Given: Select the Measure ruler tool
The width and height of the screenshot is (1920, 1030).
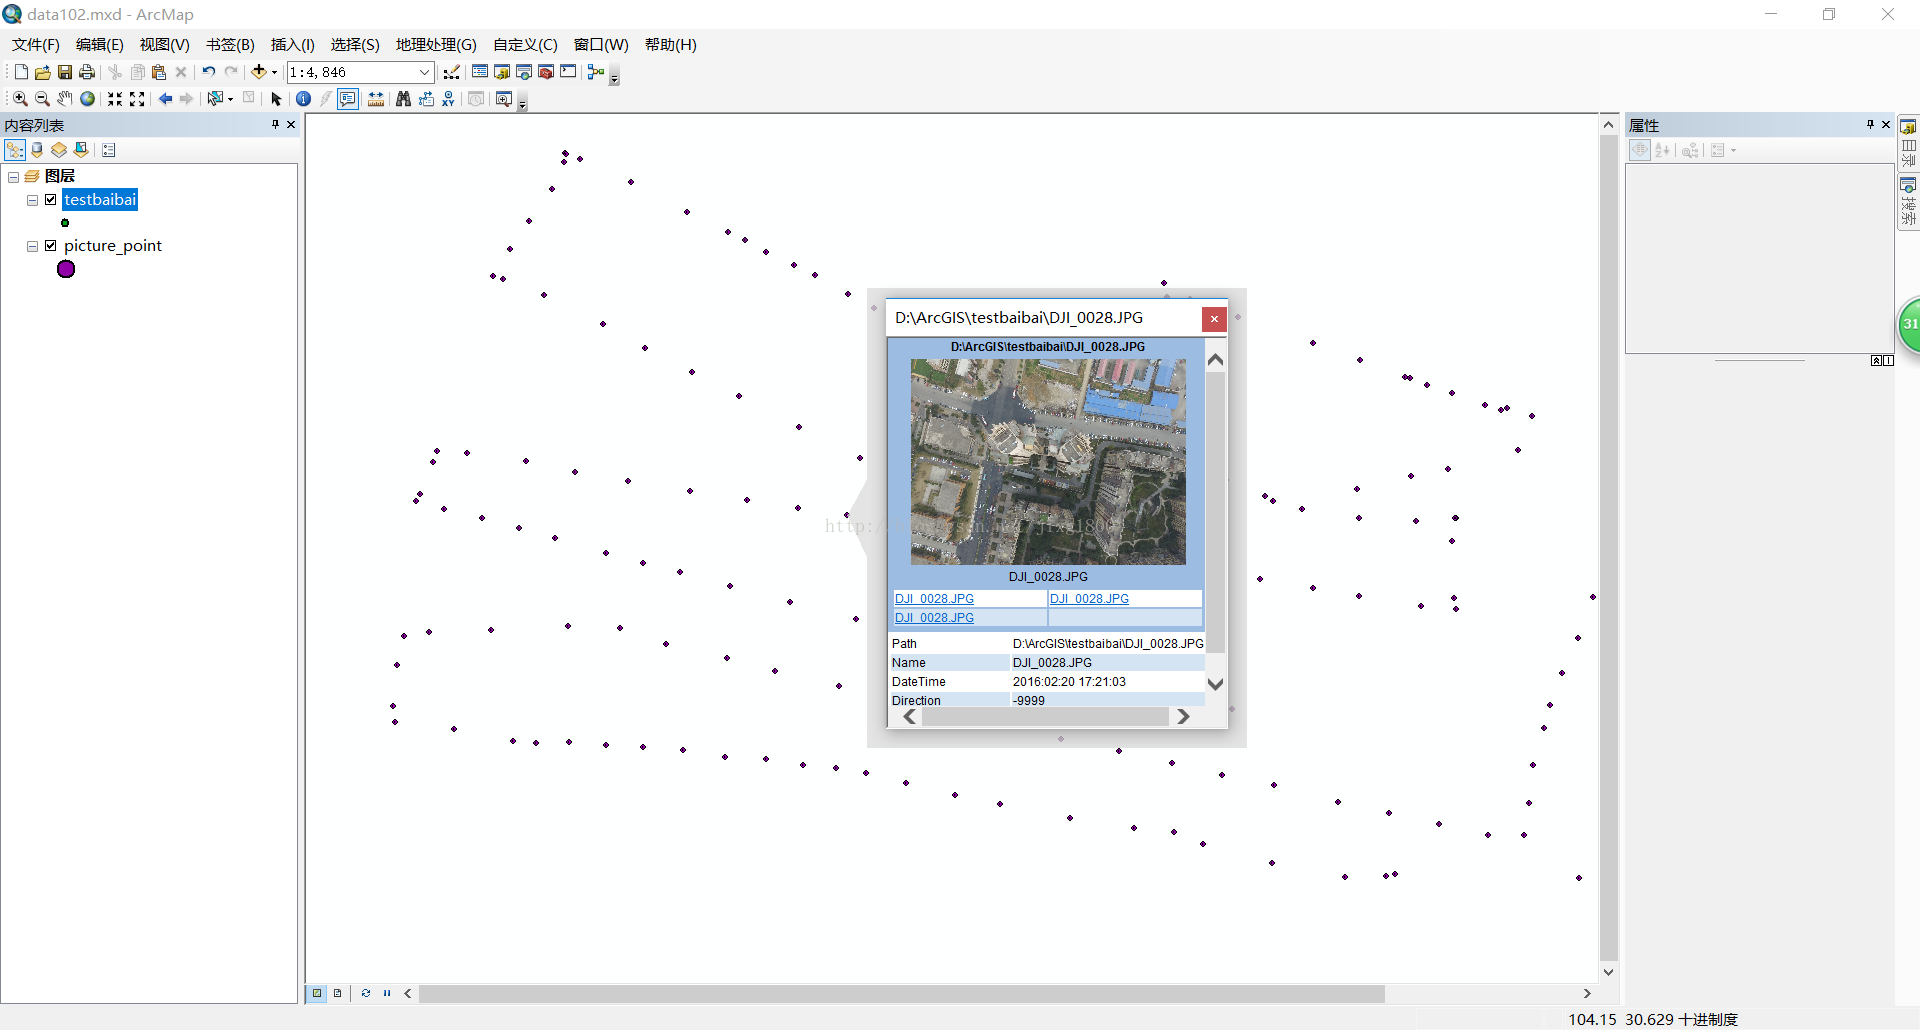Looking at the screenshot, I should [376, 99].
